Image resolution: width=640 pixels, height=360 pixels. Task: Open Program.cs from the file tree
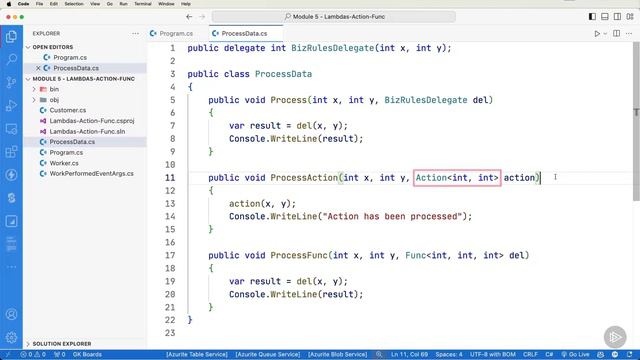click(x=66, y=152)
